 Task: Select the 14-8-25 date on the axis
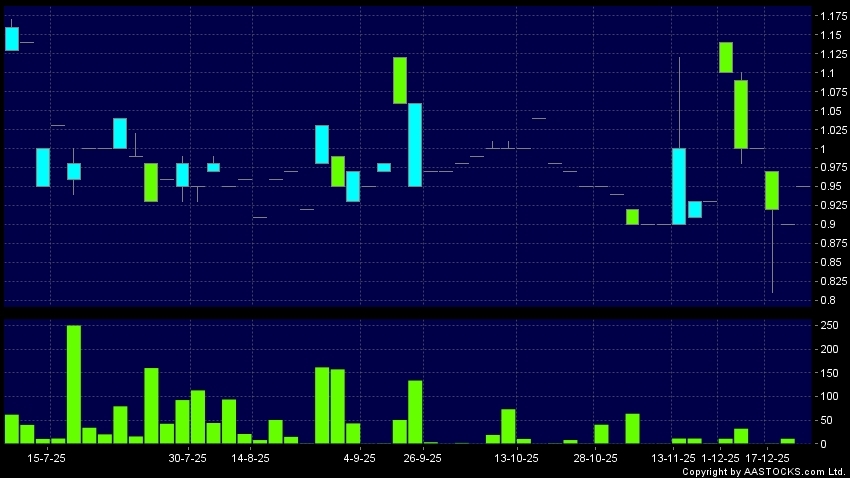pyautogui.click(x=250, y=458)
